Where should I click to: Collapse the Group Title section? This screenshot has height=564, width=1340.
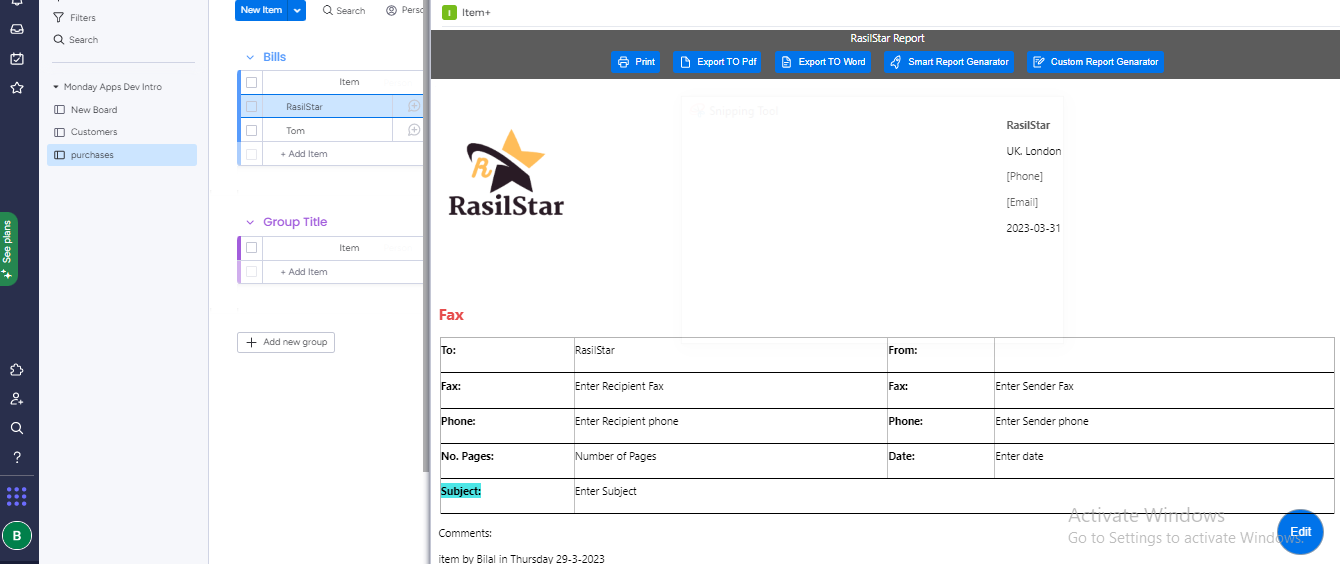coord(250,223)
